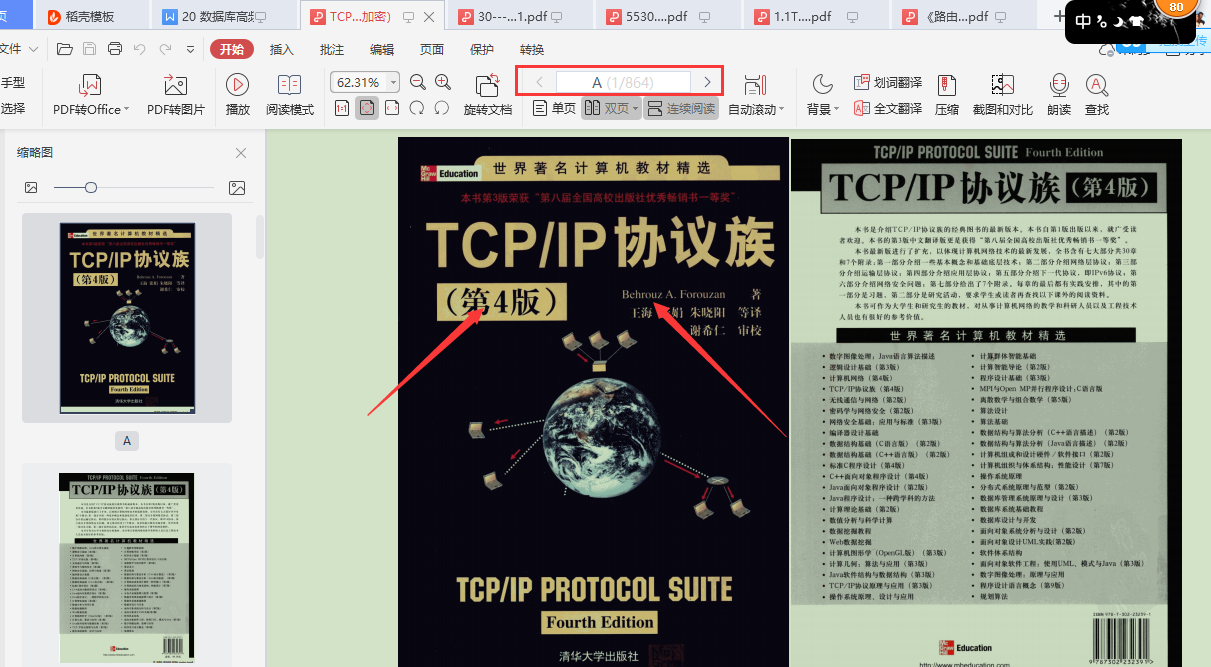
Task: Open the 编辑 ribbon tab
Action: coord(382,50)
